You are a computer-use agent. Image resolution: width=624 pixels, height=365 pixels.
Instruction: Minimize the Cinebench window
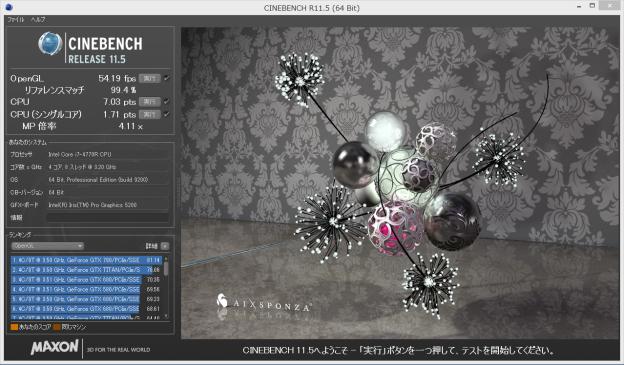coord(579,6)
